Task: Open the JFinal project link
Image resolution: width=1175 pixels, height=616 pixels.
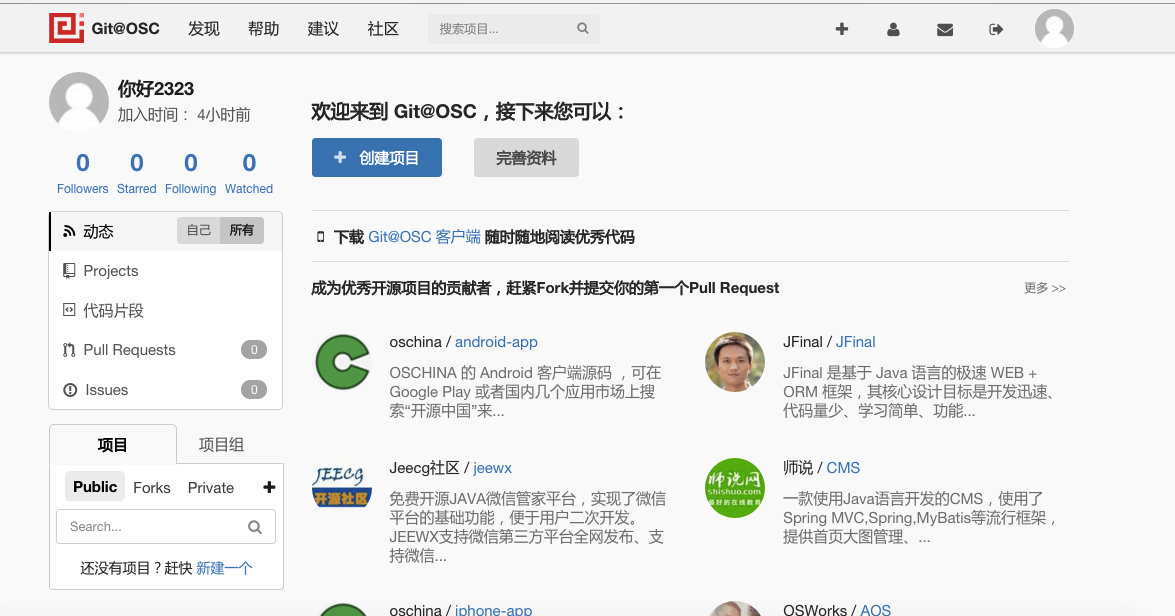Action: click(x=855, y=342)
